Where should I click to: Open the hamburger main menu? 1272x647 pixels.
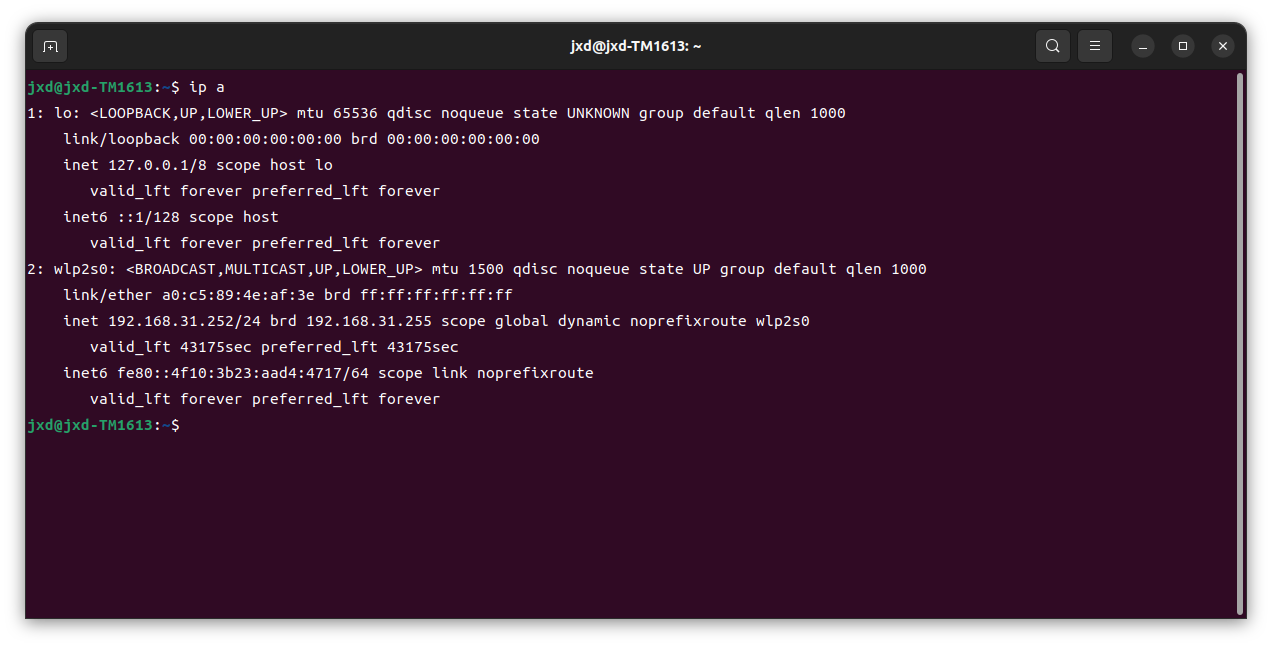tap(1095, 46)
